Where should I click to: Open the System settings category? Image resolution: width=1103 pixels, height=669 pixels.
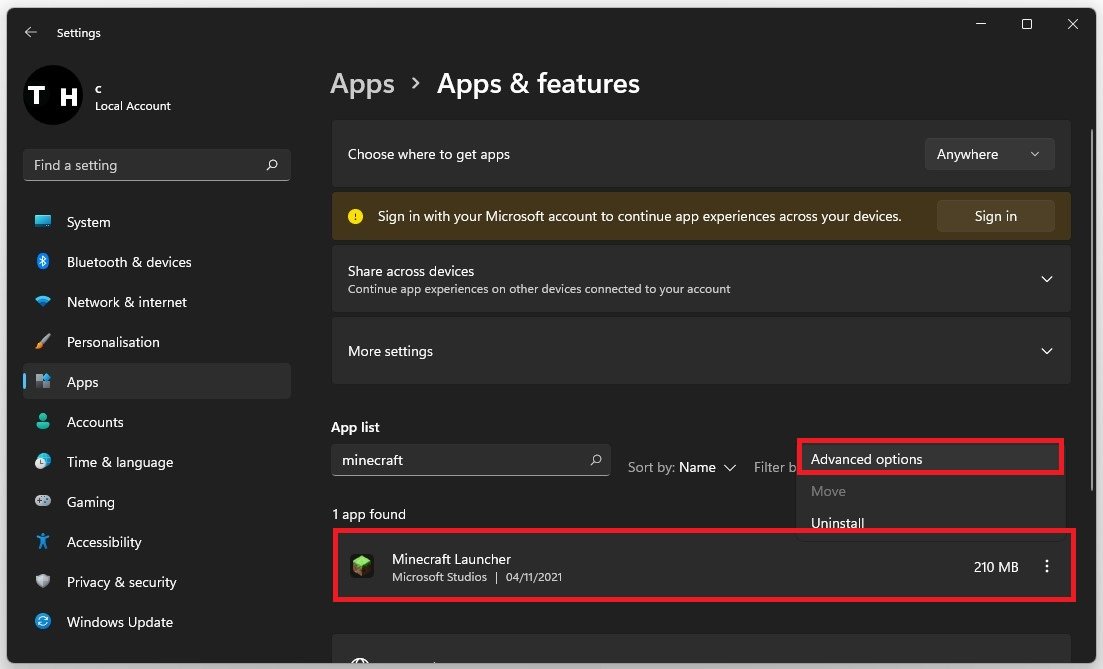88,222
